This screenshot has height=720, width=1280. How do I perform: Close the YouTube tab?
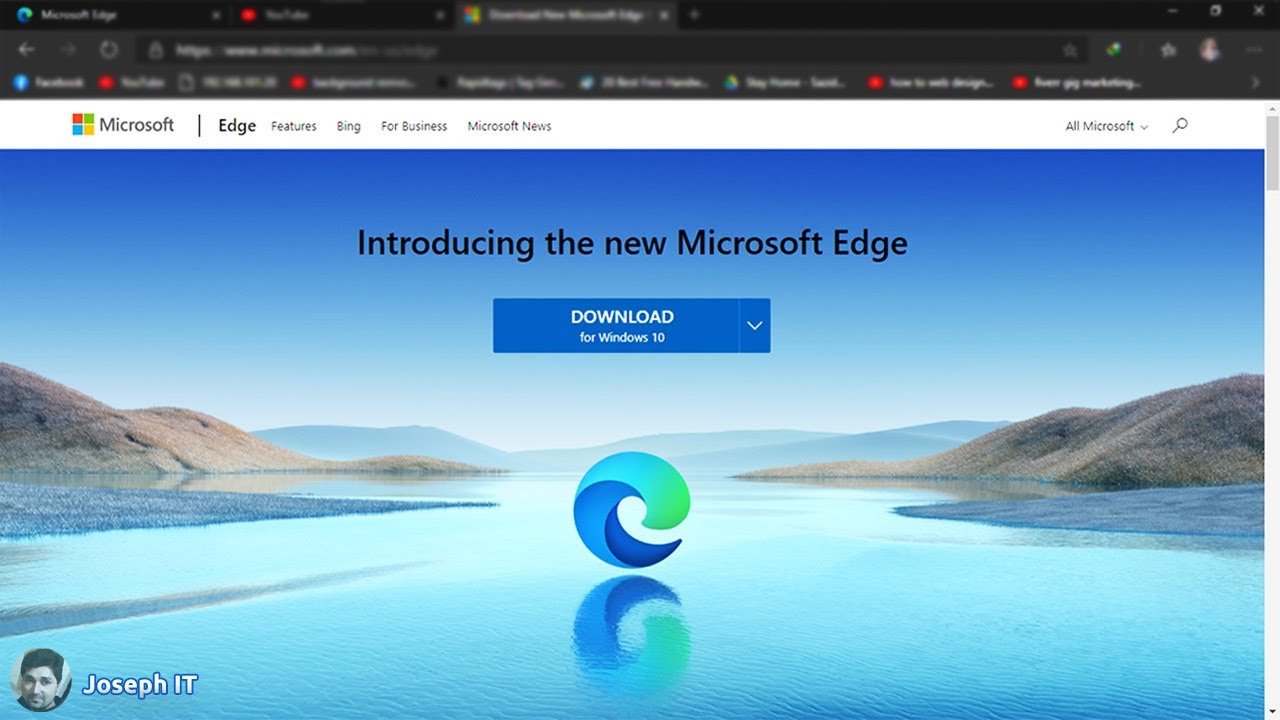coord(439,15)
